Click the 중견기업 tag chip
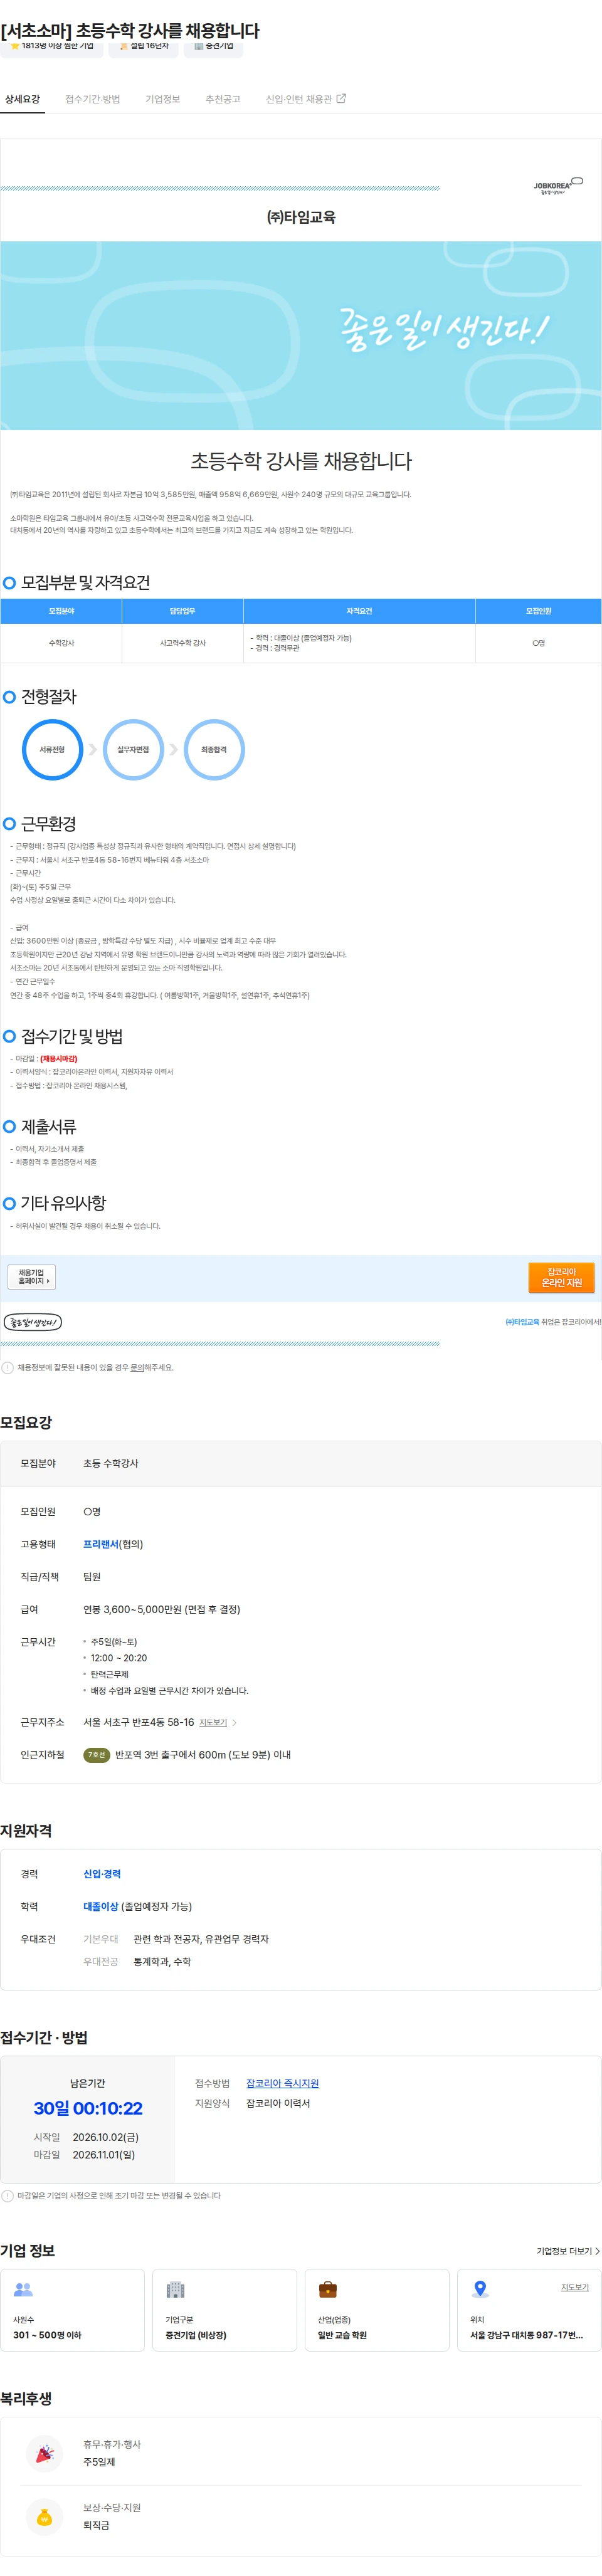This screenshot has height=2576, width=602. tap(213, 47)
